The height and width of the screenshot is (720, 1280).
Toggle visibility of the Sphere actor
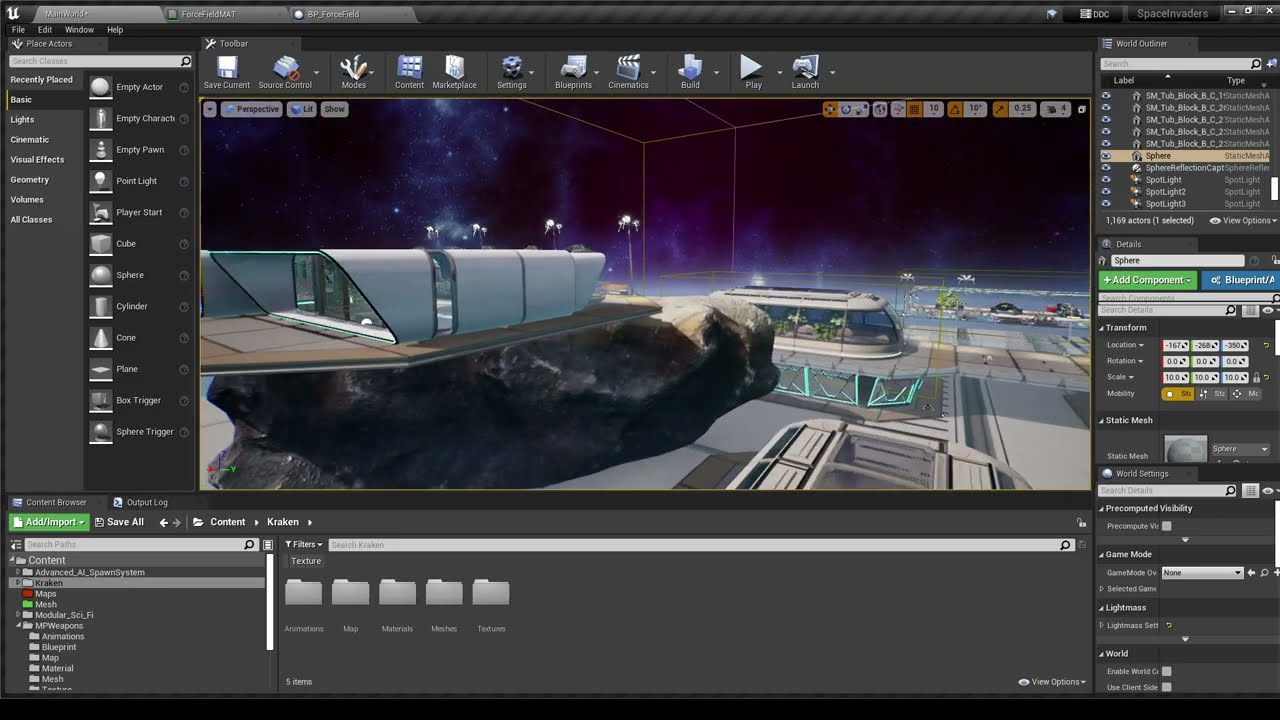[x=1106, y=156]
